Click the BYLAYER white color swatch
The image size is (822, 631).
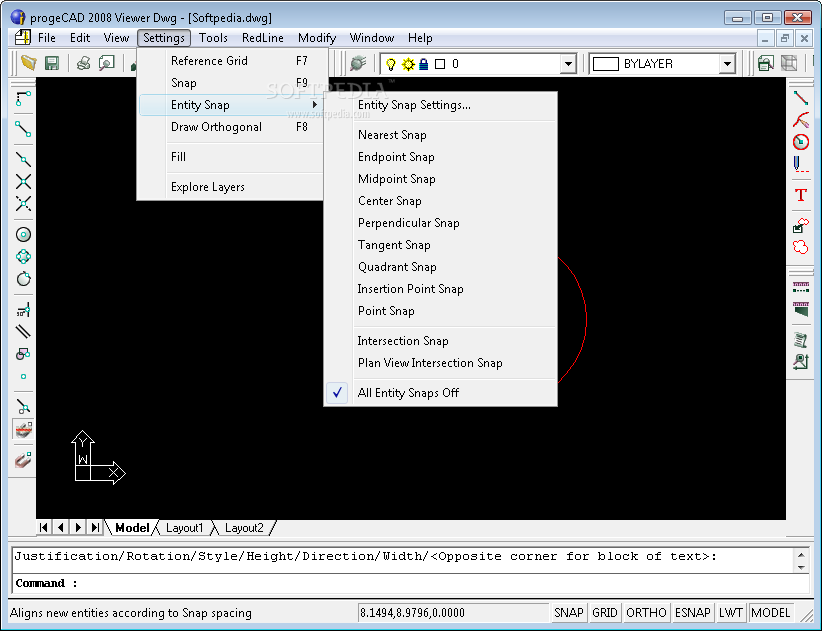[605, 64]
